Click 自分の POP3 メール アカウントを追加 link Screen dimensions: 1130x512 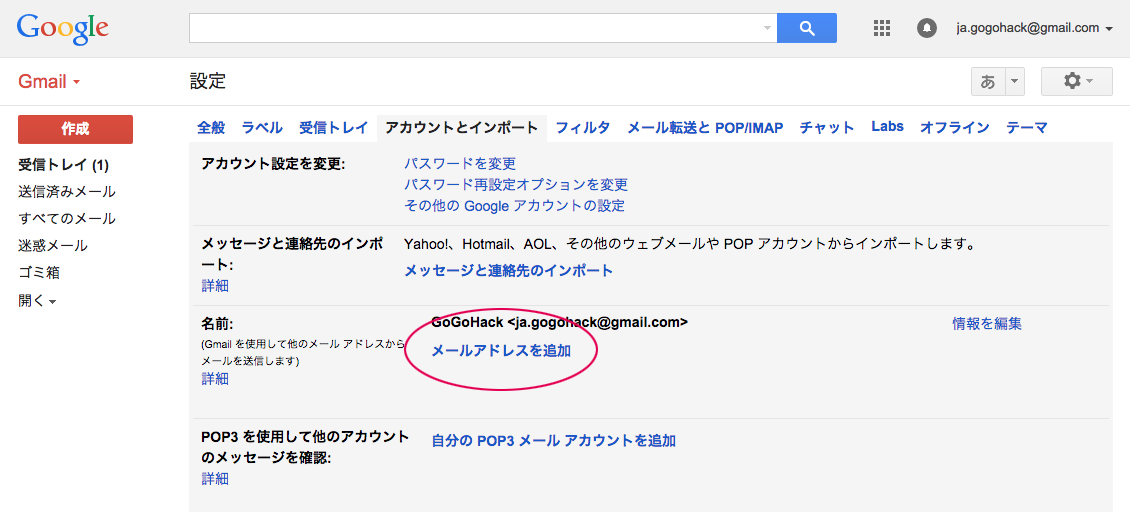click(553, 441)
